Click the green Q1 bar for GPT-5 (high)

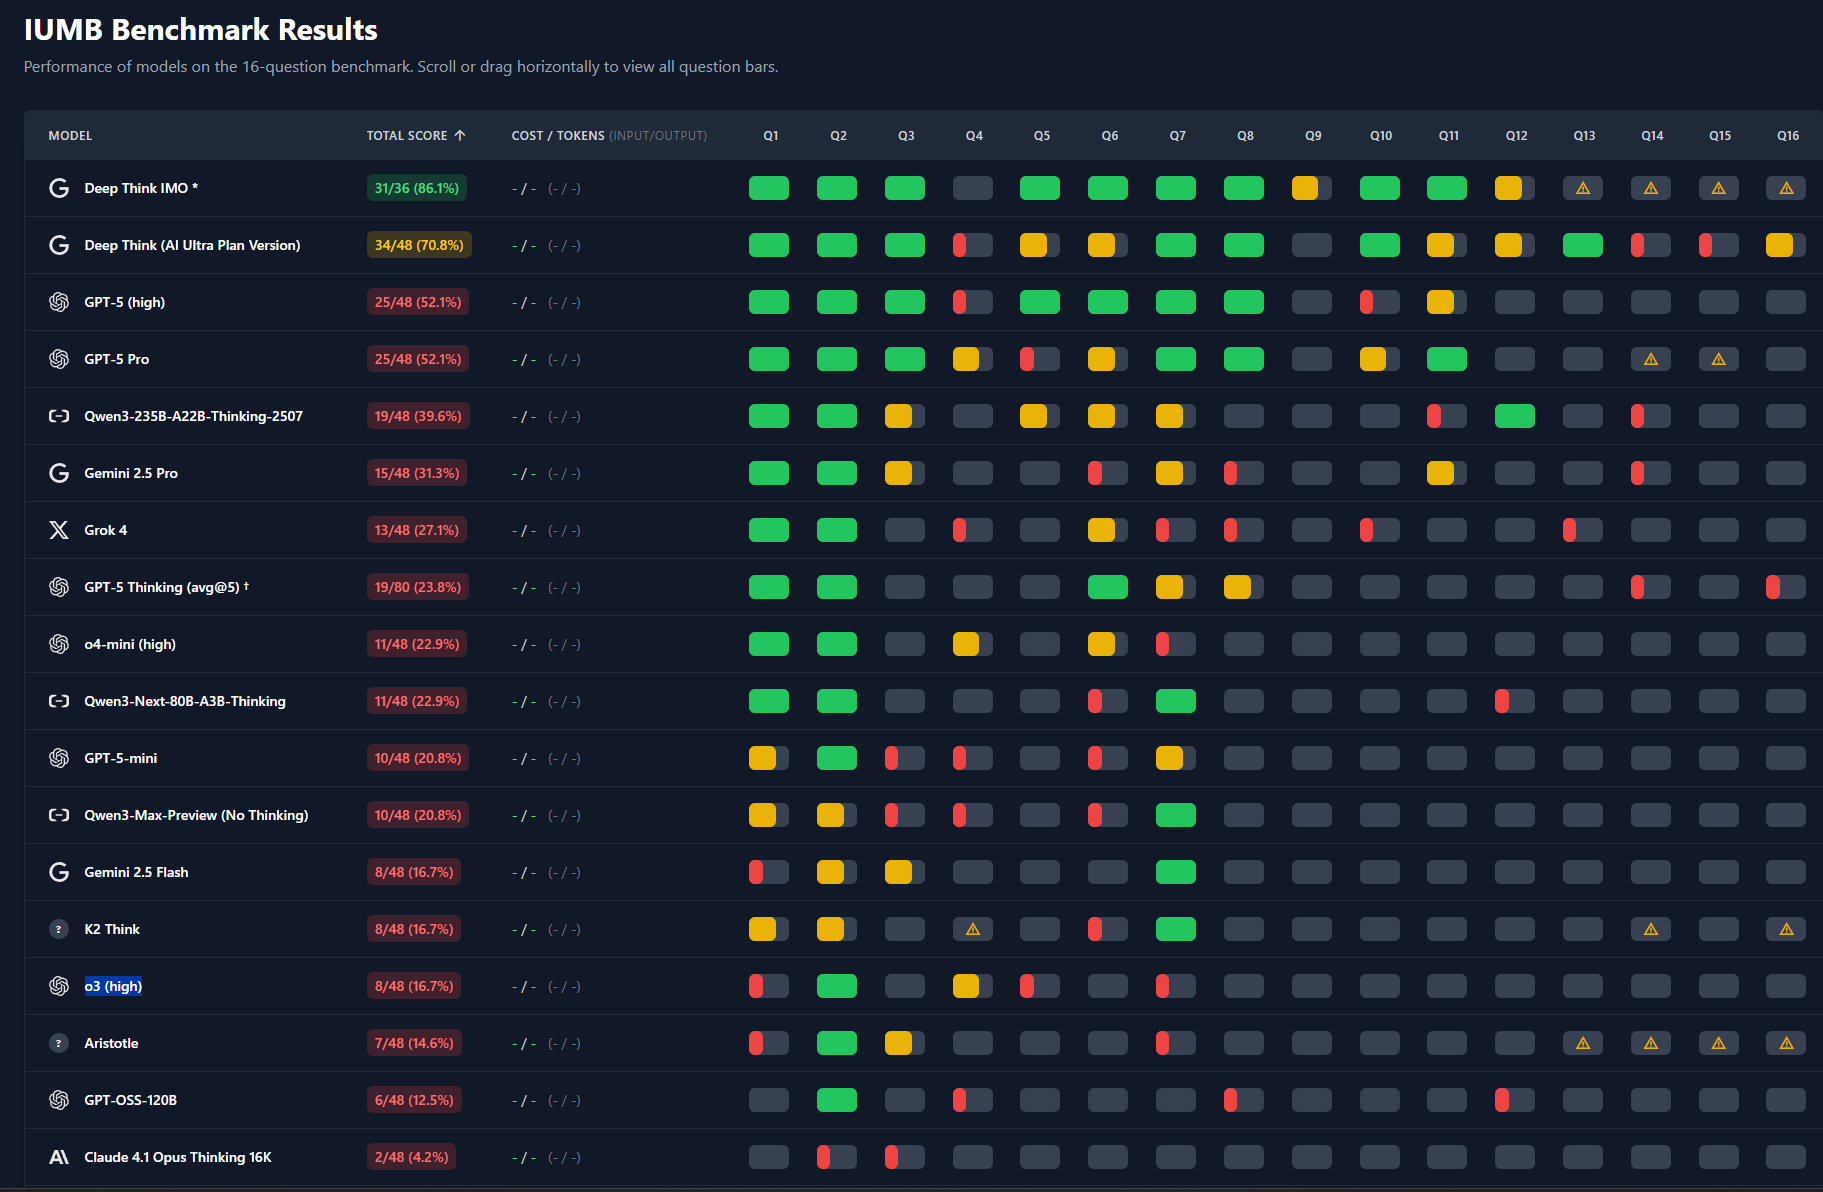tap(768, 302)
